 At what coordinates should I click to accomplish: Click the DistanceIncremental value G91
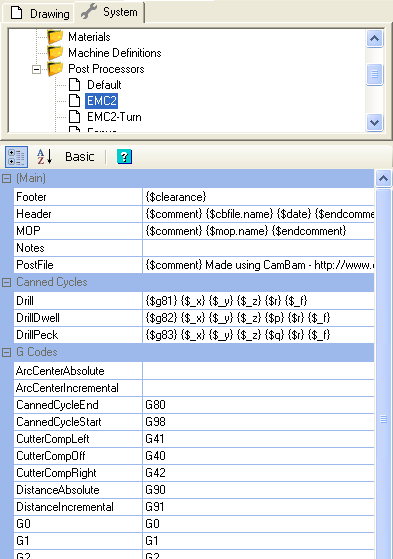pos(258,507)
